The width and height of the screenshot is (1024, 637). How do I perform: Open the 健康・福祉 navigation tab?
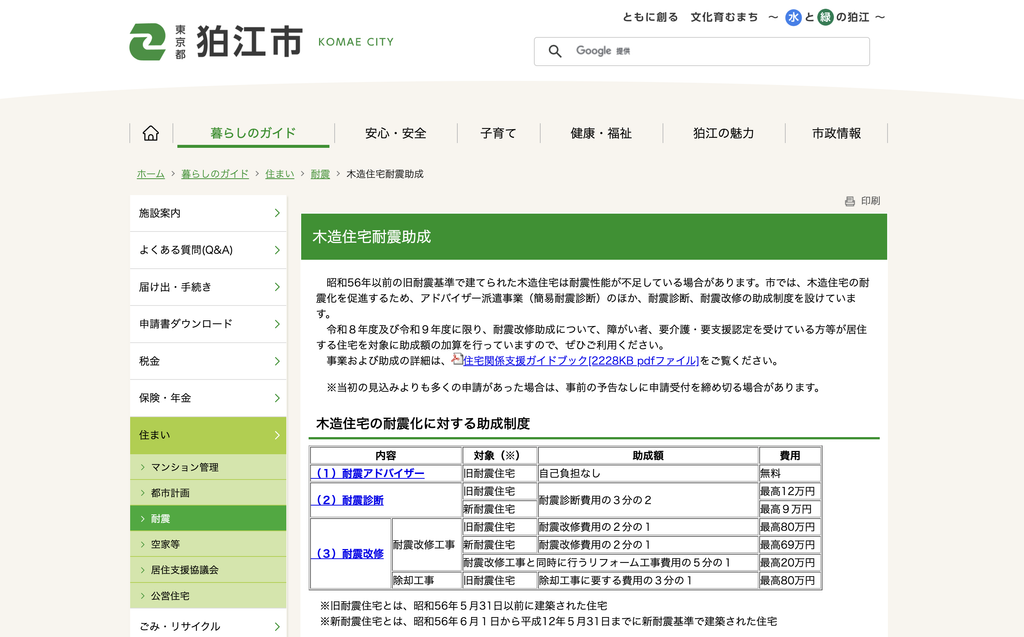click(x=601, y=133)
